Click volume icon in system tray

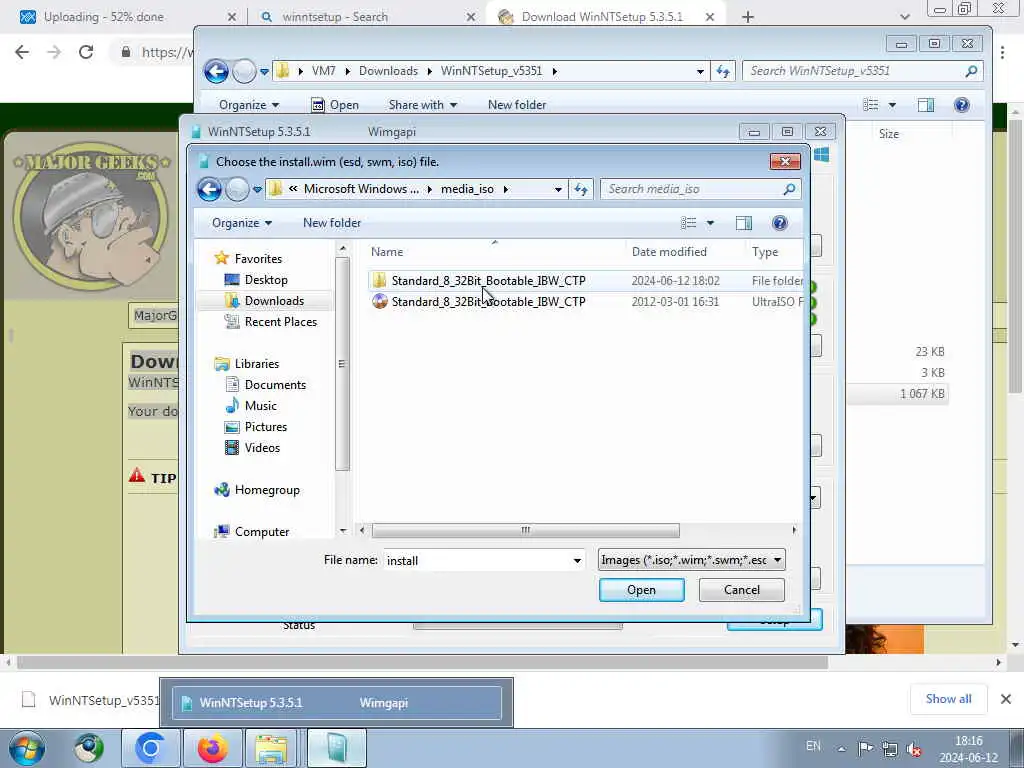coord(914,748)
